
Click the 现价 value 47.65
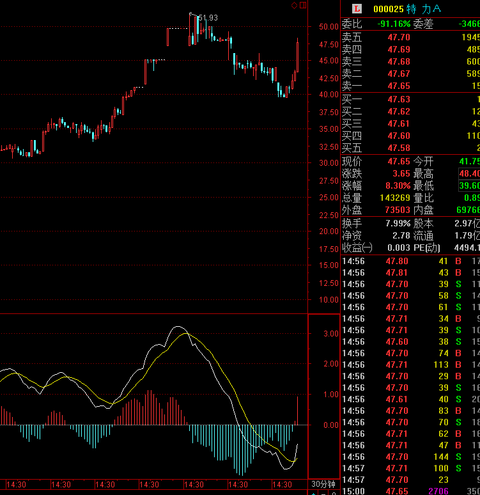(399, 162)
